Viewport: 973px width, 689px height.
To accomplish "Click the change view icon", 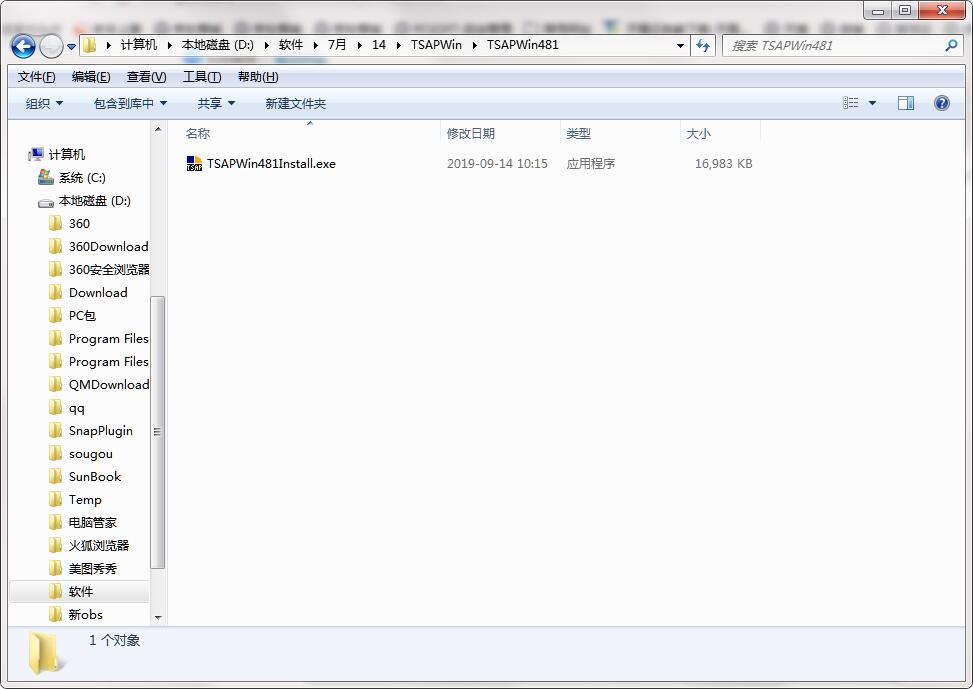I will [851, 103].
